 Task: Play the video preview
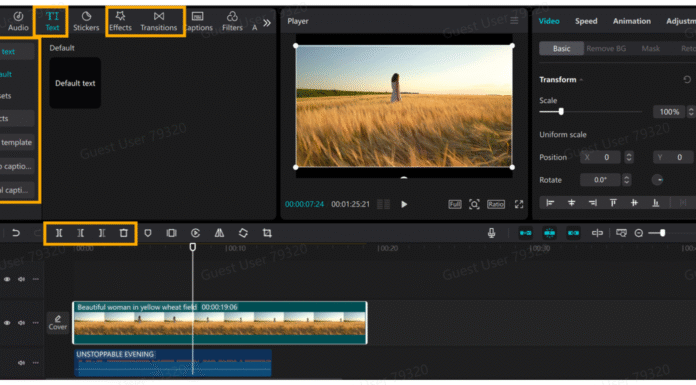tap(404, 204)
